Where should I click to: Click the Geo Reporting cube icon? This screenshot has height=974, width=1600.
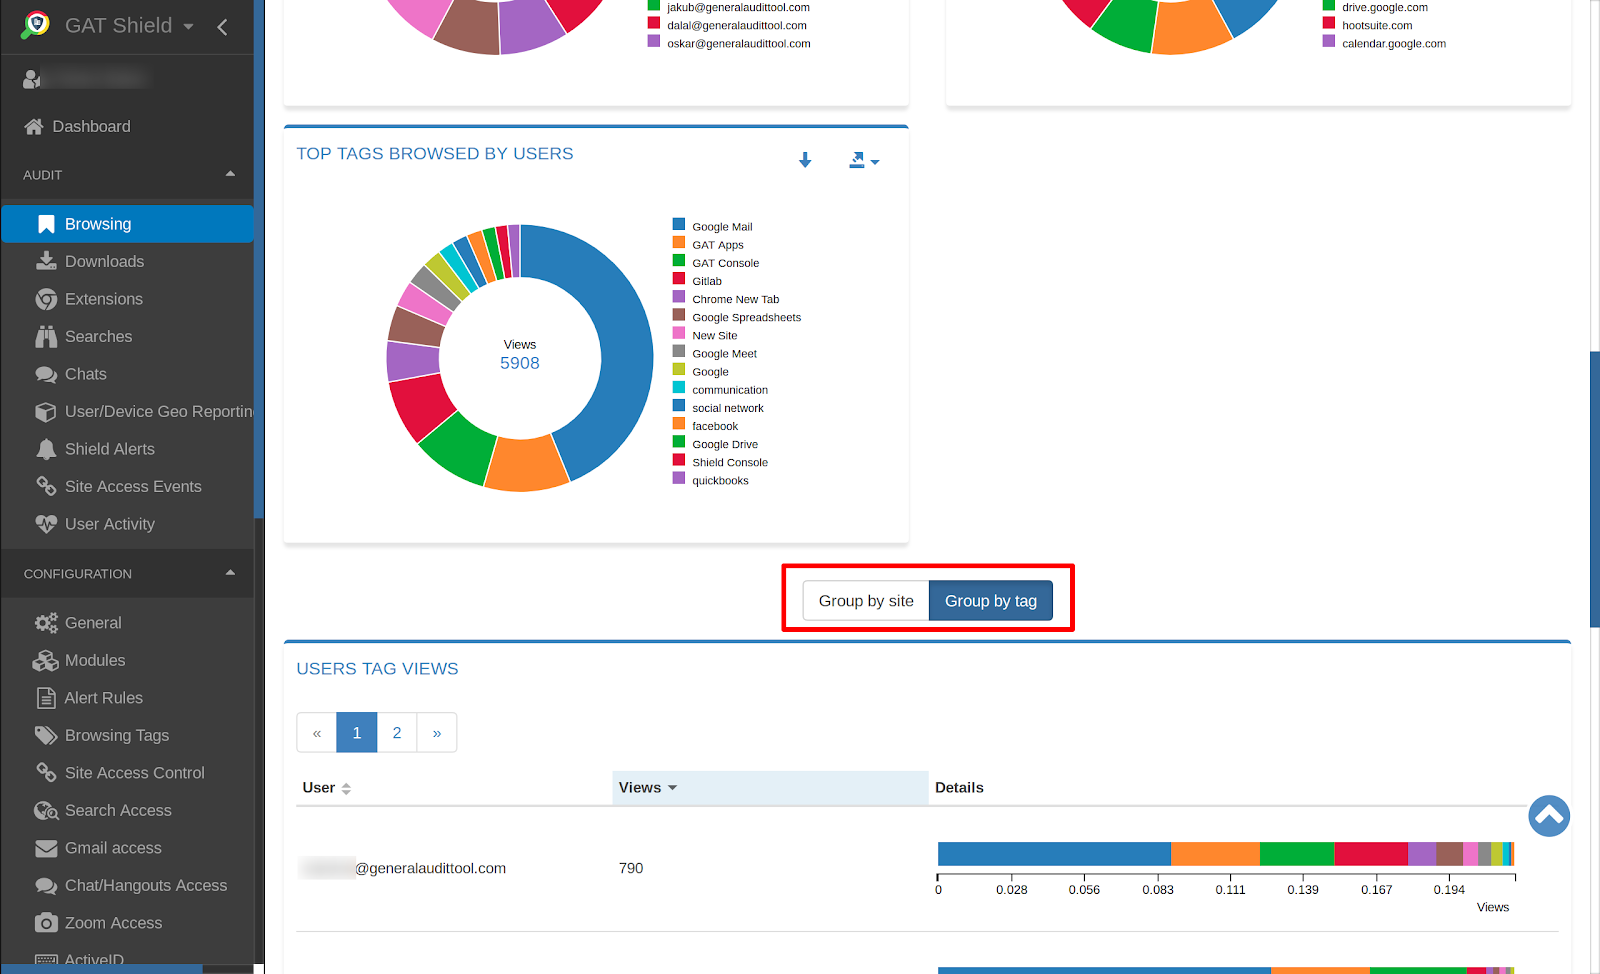[46, 412]
